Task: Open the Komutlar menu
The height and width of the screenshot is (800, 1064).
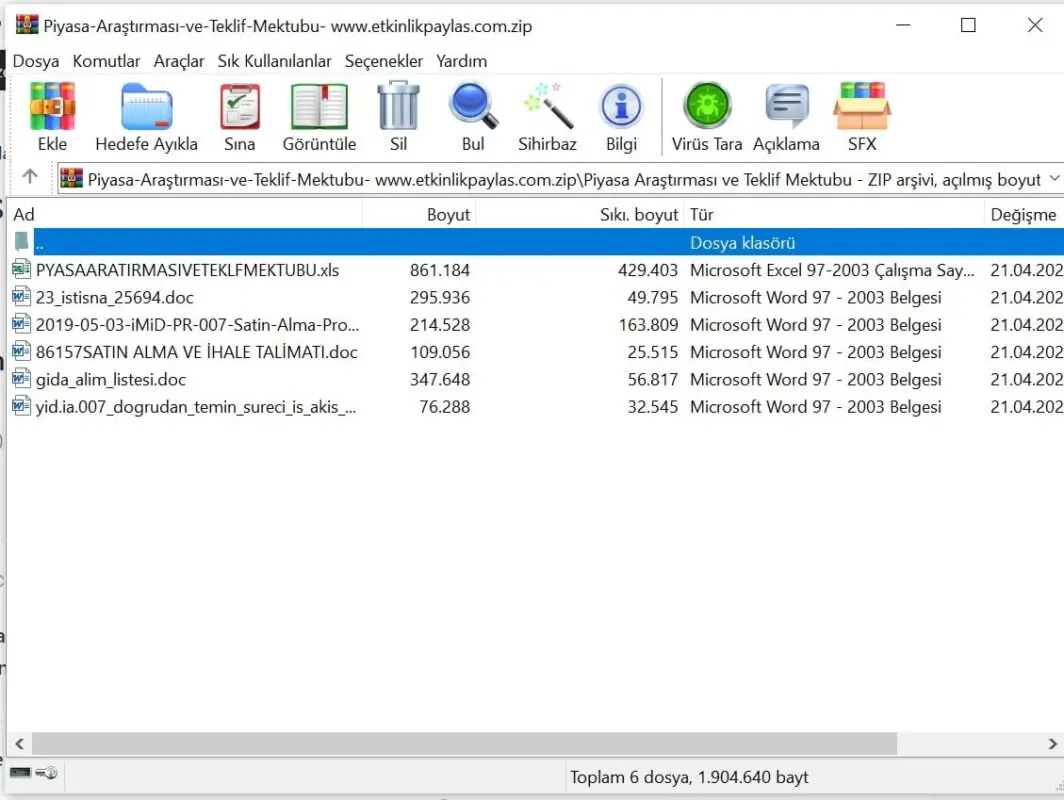Action: (107, 61)
